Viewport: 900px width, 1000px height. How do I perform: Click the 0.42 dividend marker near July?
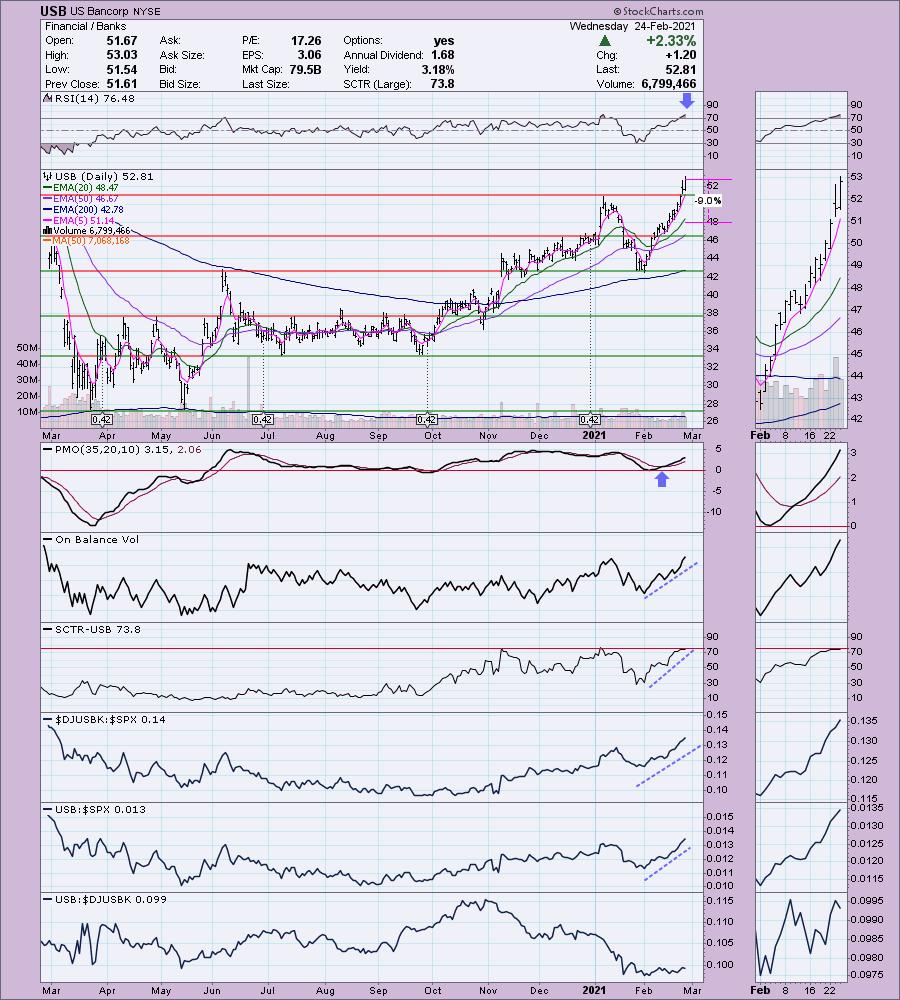[x=263, y=420]
